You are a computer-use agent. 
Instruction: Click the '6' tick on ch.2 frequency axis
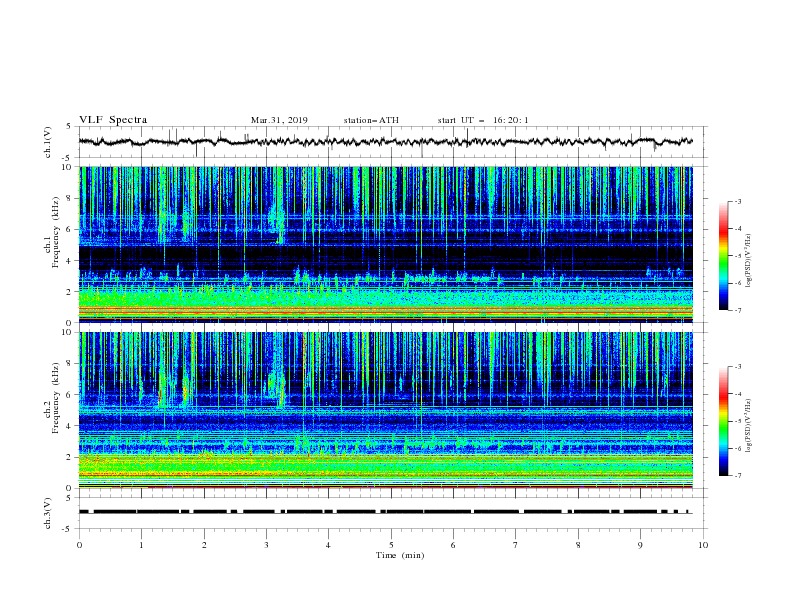pyautogui.click(x=69, y=395)
